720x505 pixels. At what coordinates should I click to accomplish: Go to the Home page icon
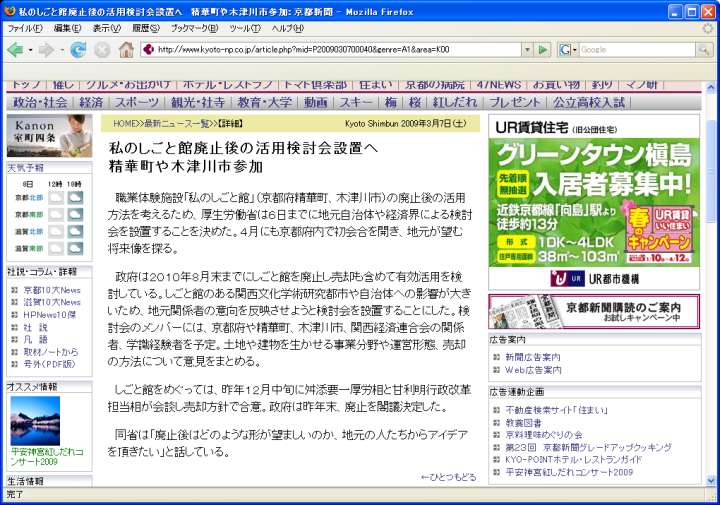coord(126,49)
